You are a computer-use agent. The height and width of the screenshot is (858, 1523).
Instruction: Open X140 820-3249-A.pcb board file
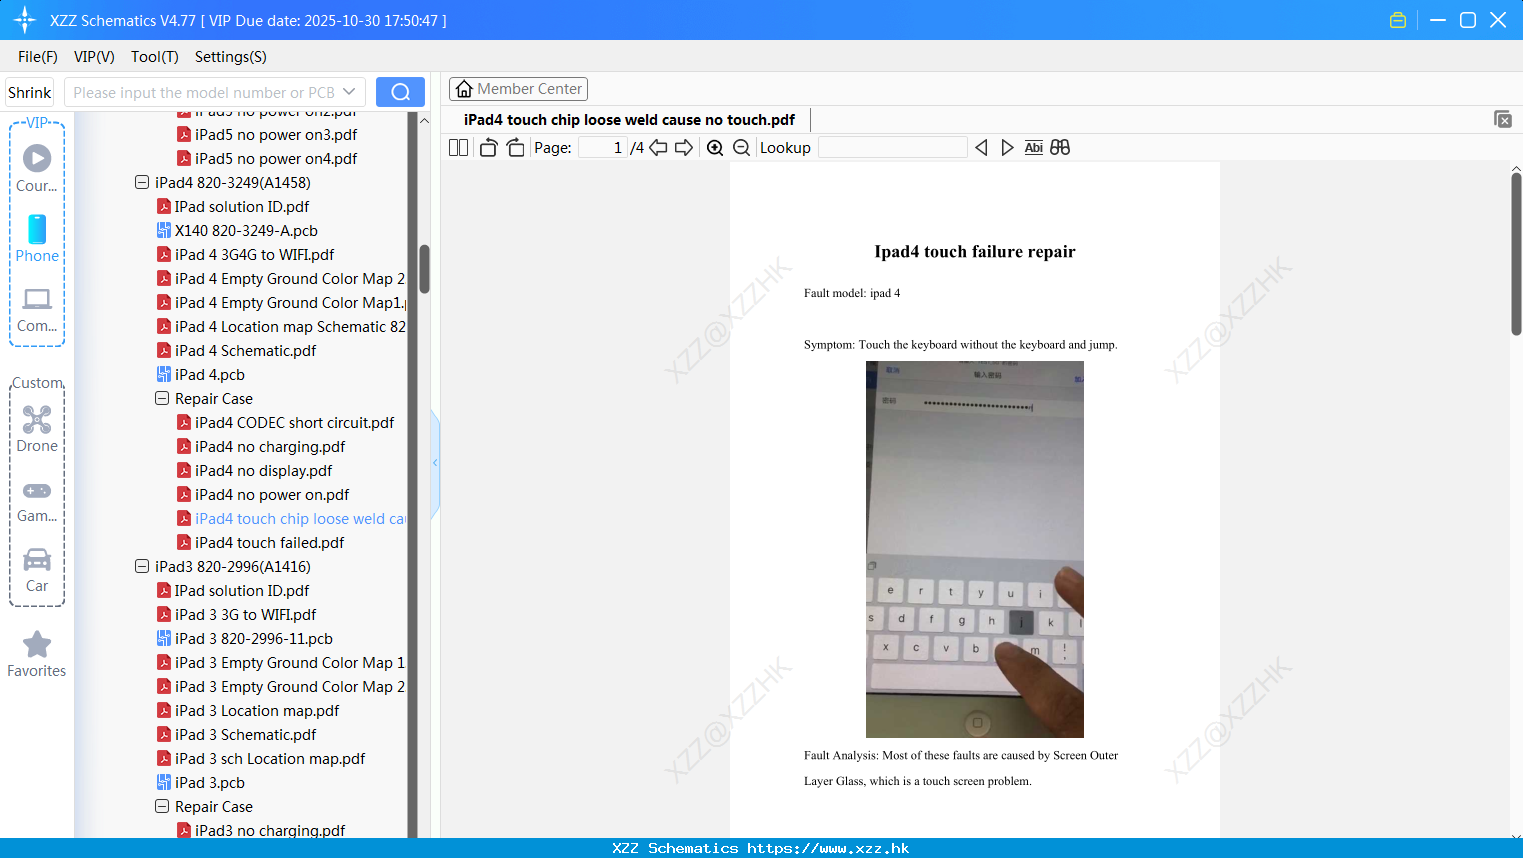[246, 231]
